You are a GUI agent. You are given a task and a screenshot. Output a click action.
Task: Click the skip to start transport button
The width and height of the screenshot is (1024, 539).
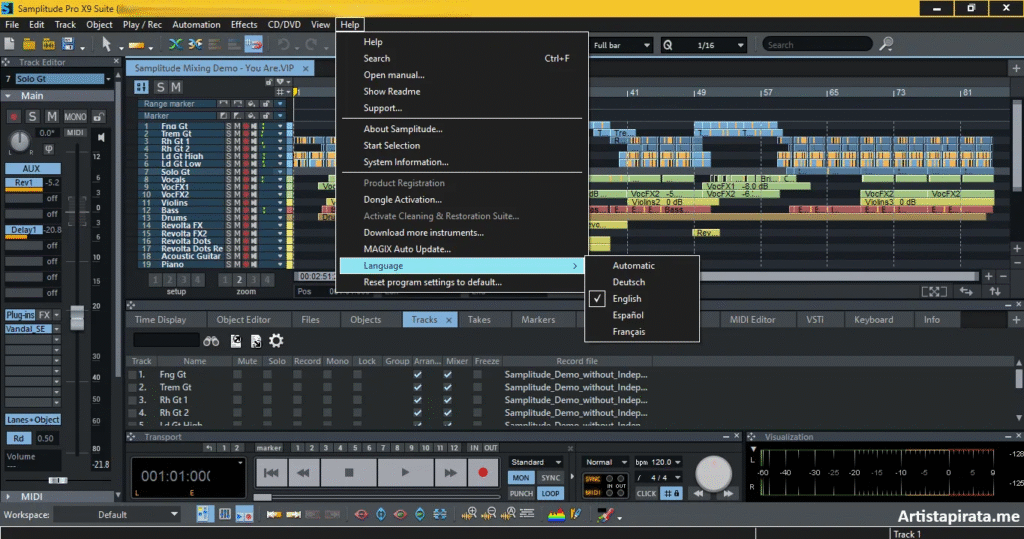click(271, 472)
